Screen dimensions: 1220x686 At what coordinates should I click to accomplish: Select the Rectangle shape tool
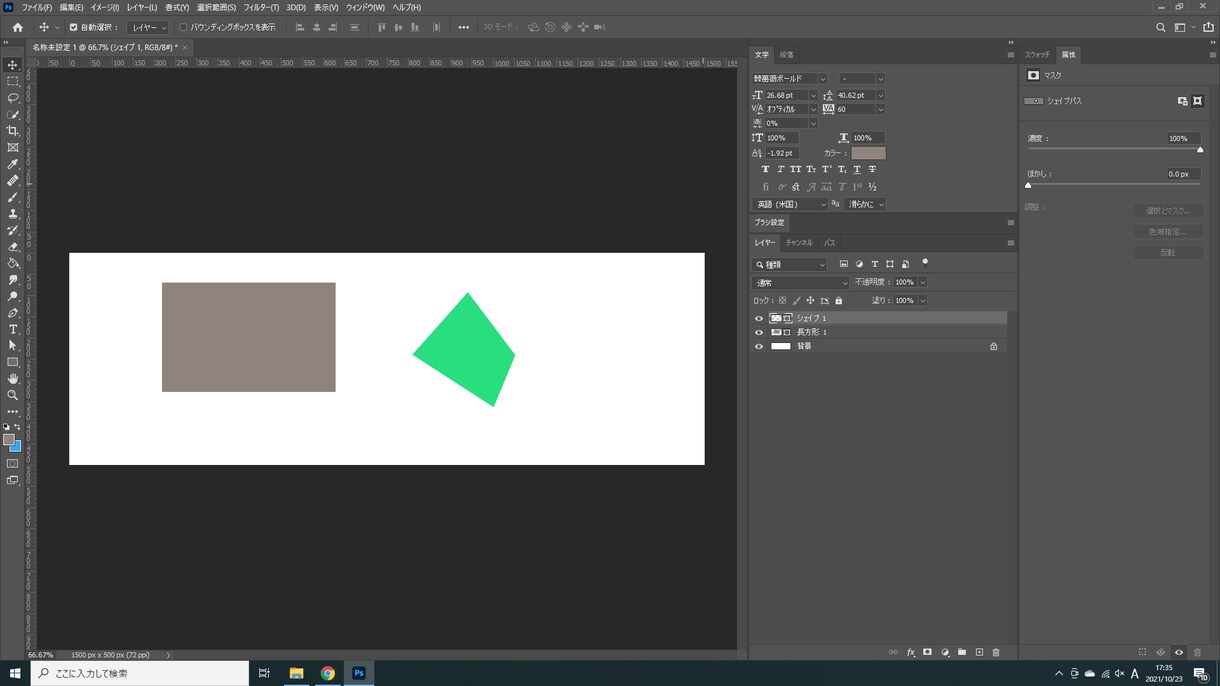(13, 362)
